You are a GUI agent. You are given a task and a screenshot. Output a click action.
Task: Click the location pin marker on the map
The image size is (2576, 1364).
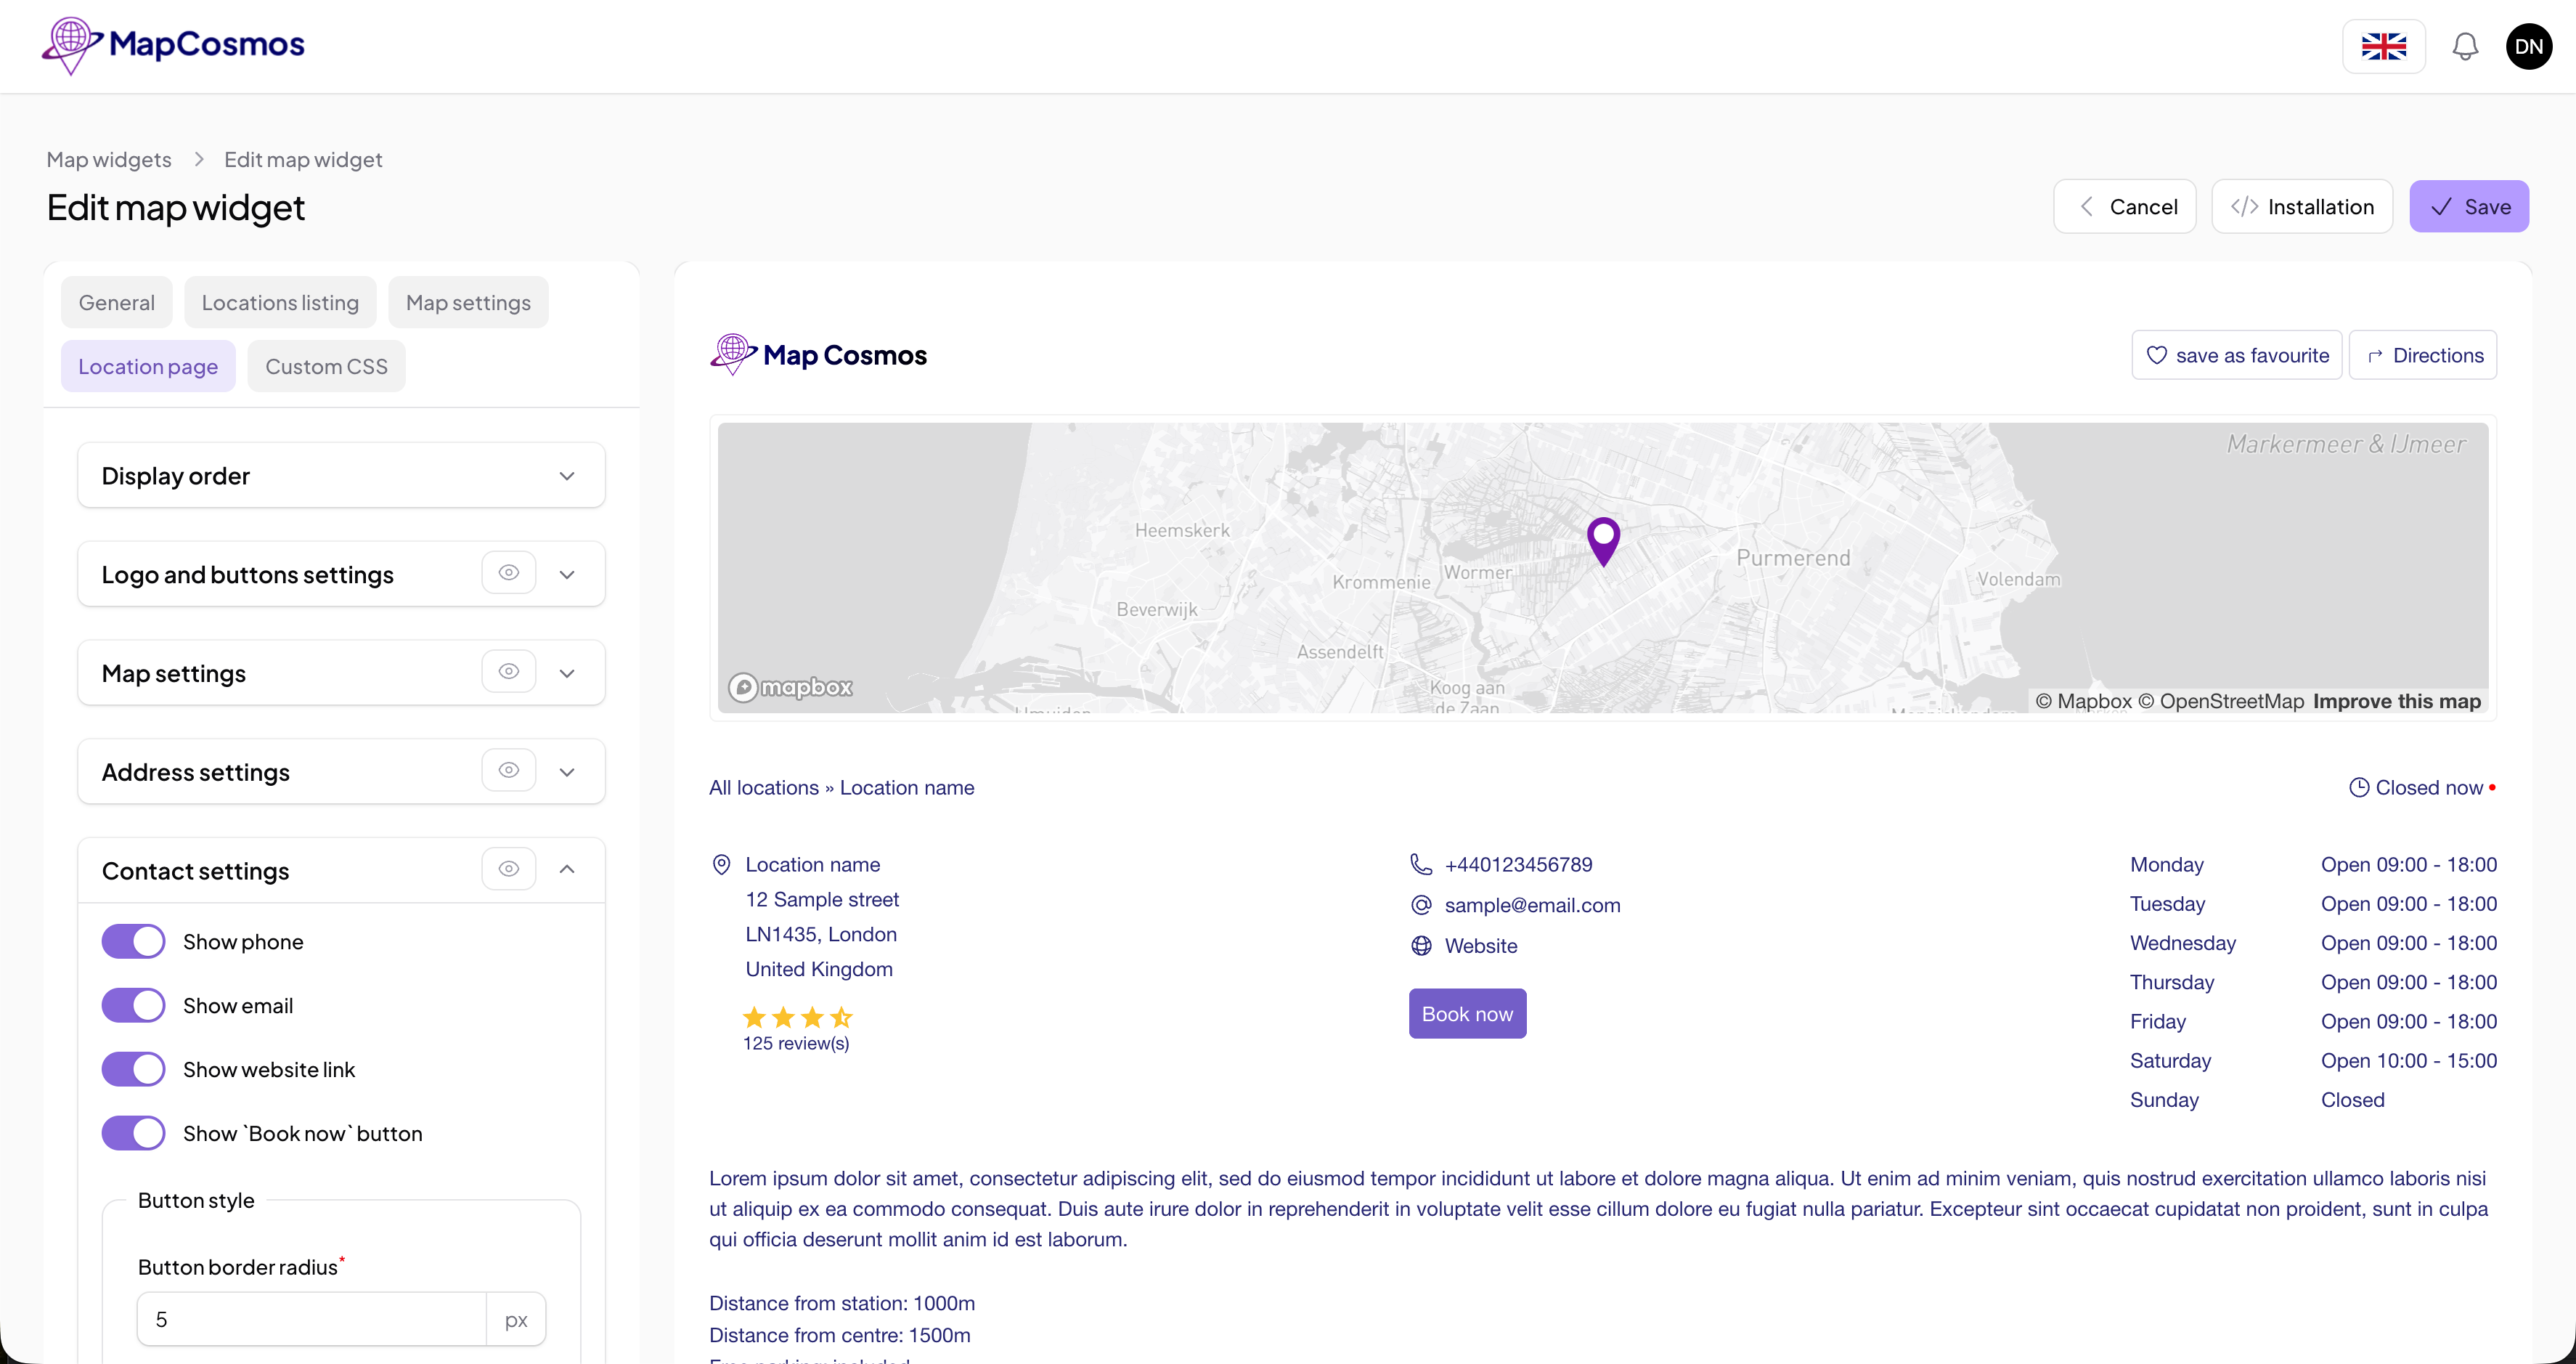pos(1604,541)
